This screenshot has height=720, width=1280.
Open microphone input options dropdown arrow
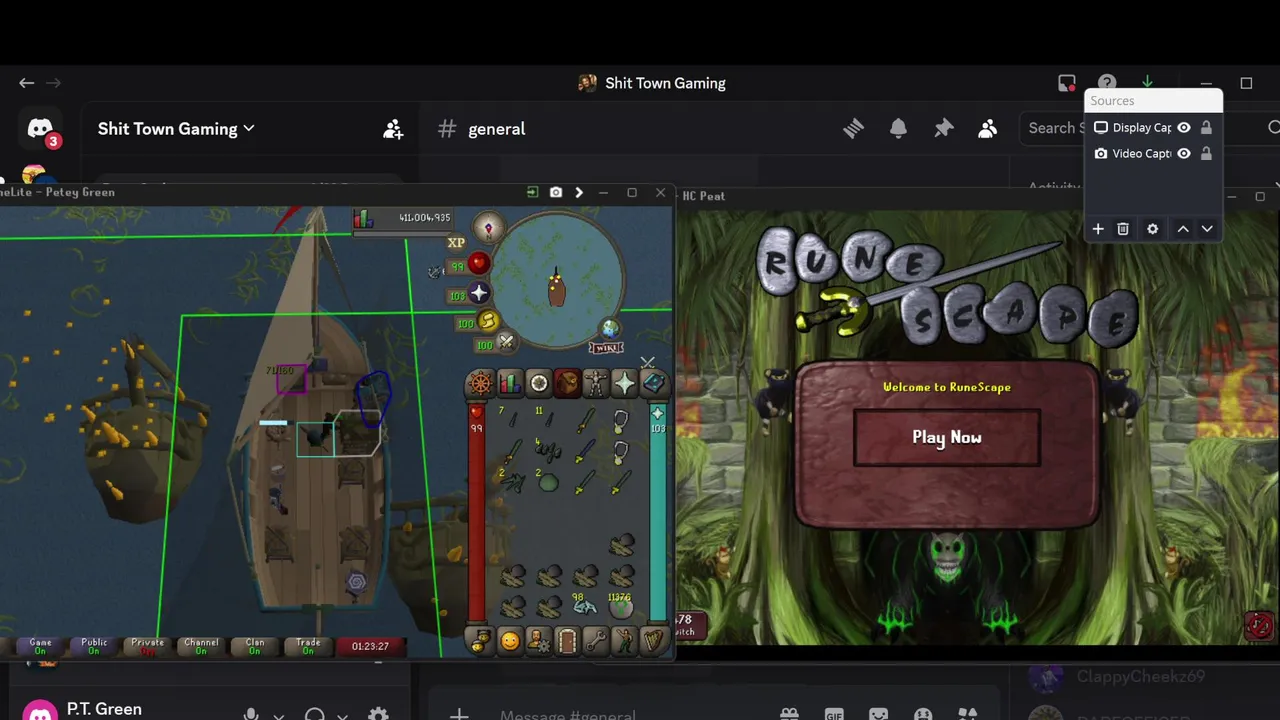point(279,716)
